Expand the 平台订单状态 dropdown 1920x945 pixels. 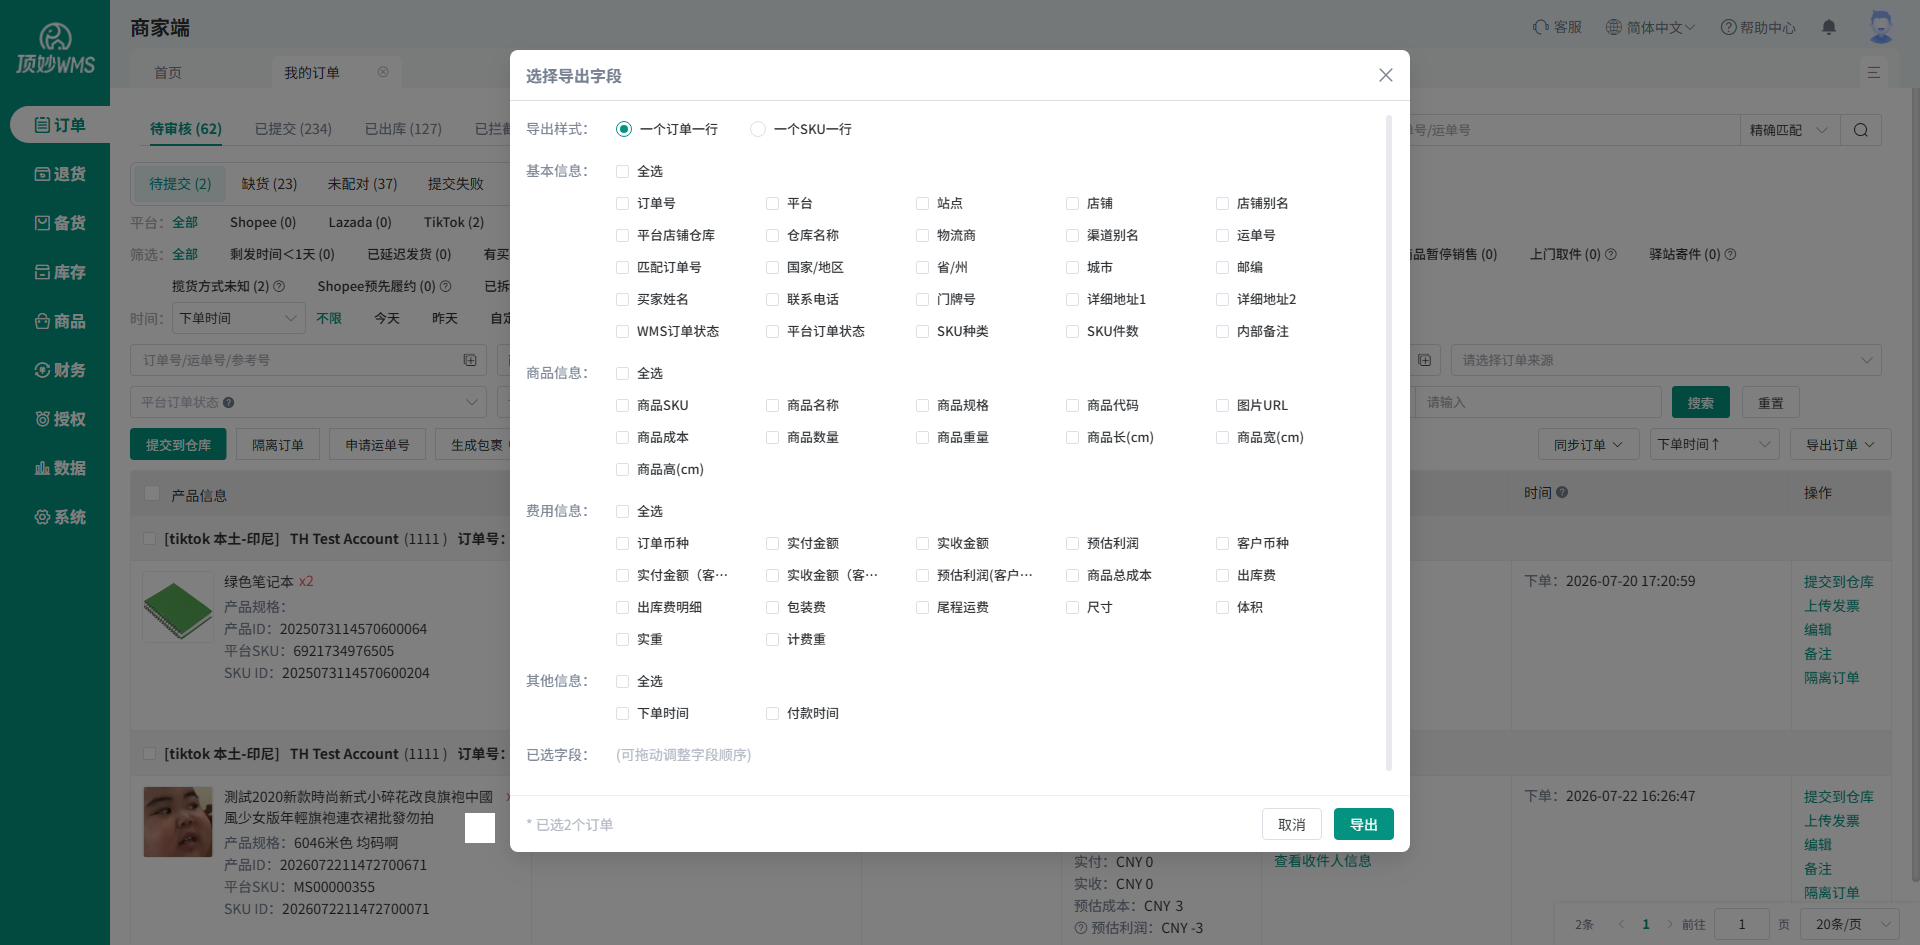[x=308, y=402]
